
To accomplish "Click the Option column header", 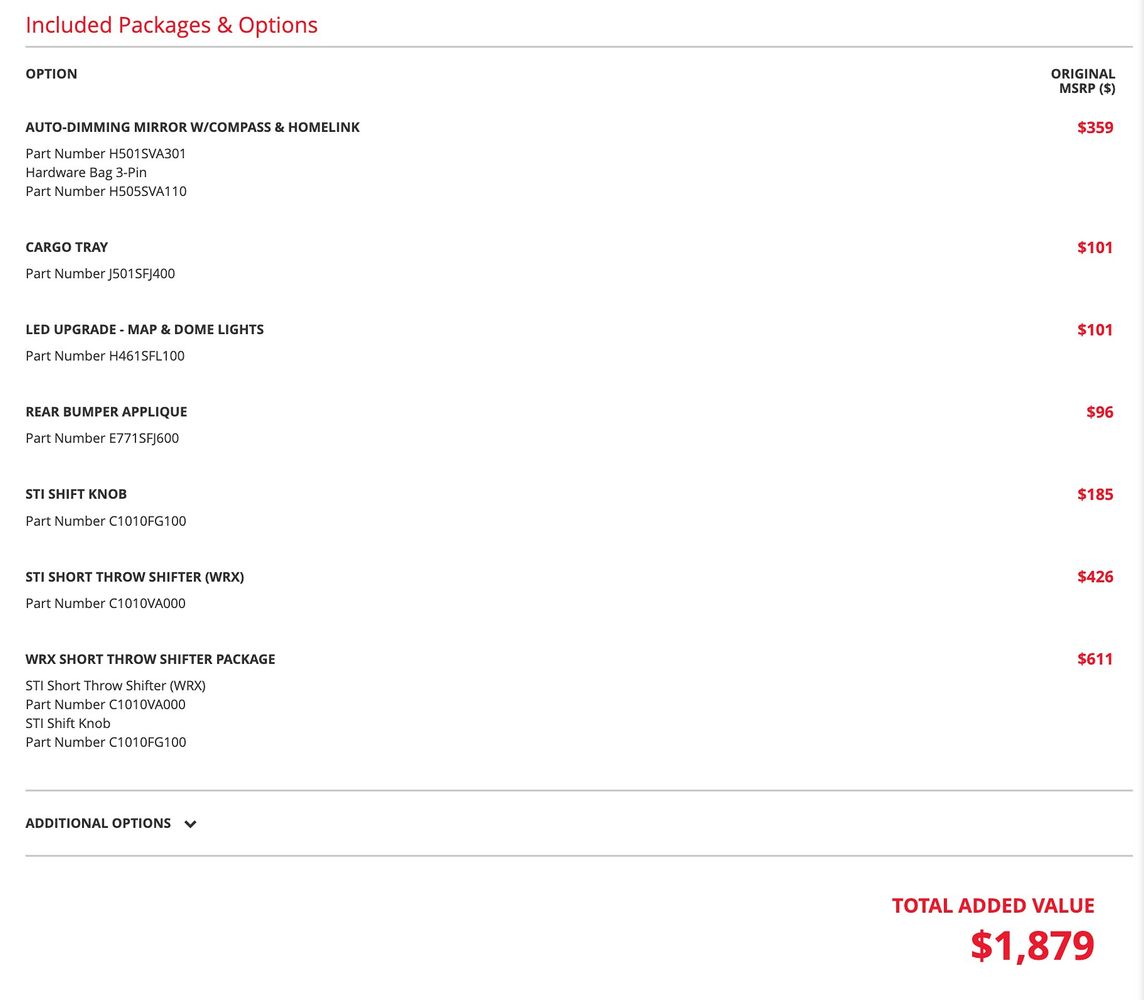I will click(x=51, y=74).
